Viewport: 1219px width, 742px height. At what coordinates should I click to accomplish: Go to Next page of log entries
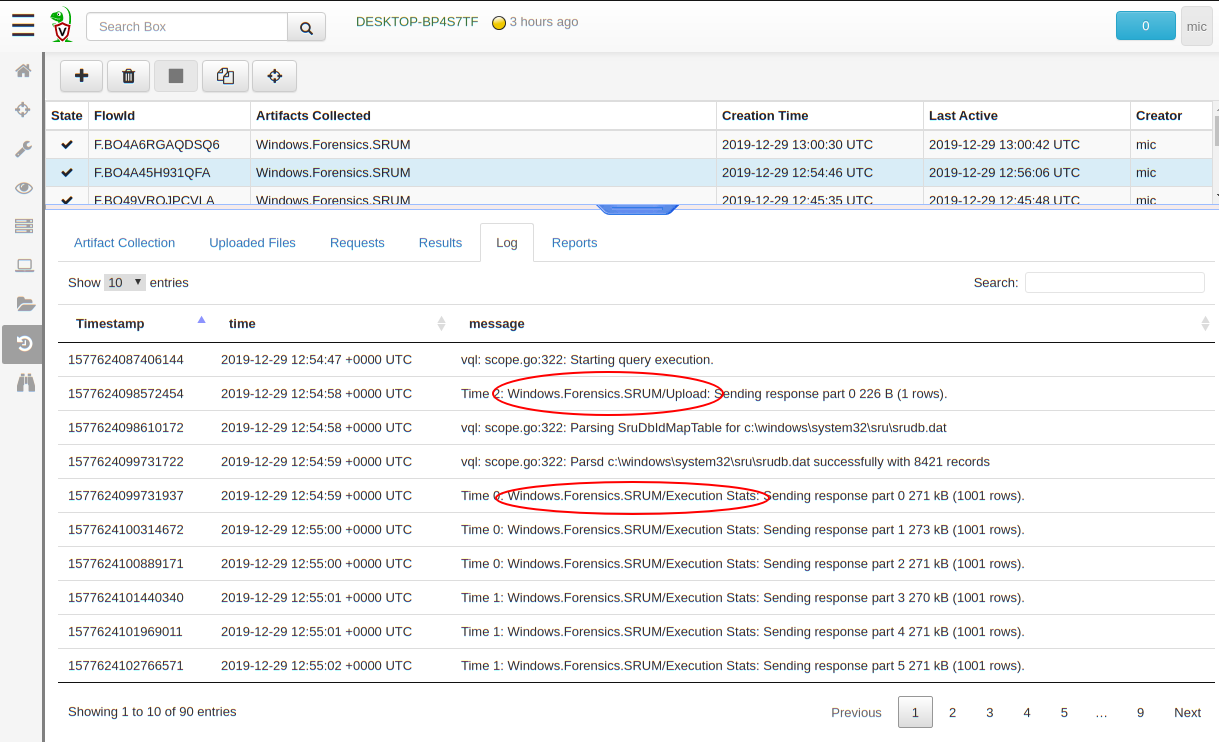pos(1187,712)
